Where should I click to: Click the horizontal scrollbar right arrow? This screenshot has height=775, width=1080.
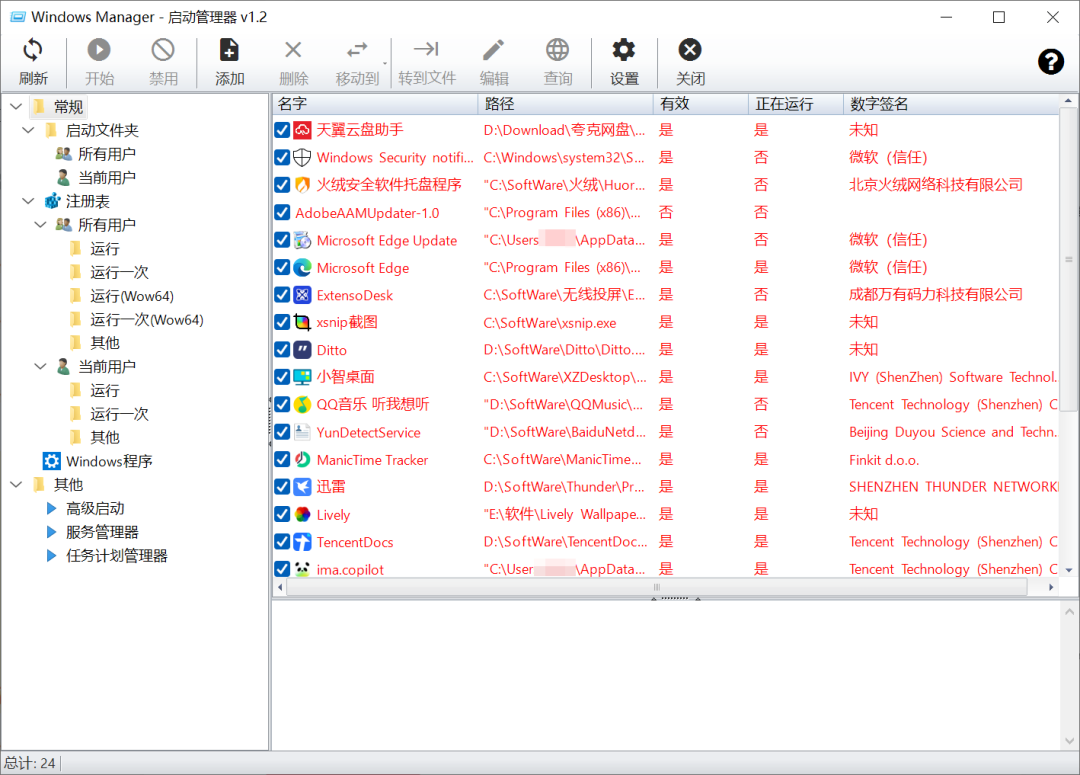point(1051,588)
